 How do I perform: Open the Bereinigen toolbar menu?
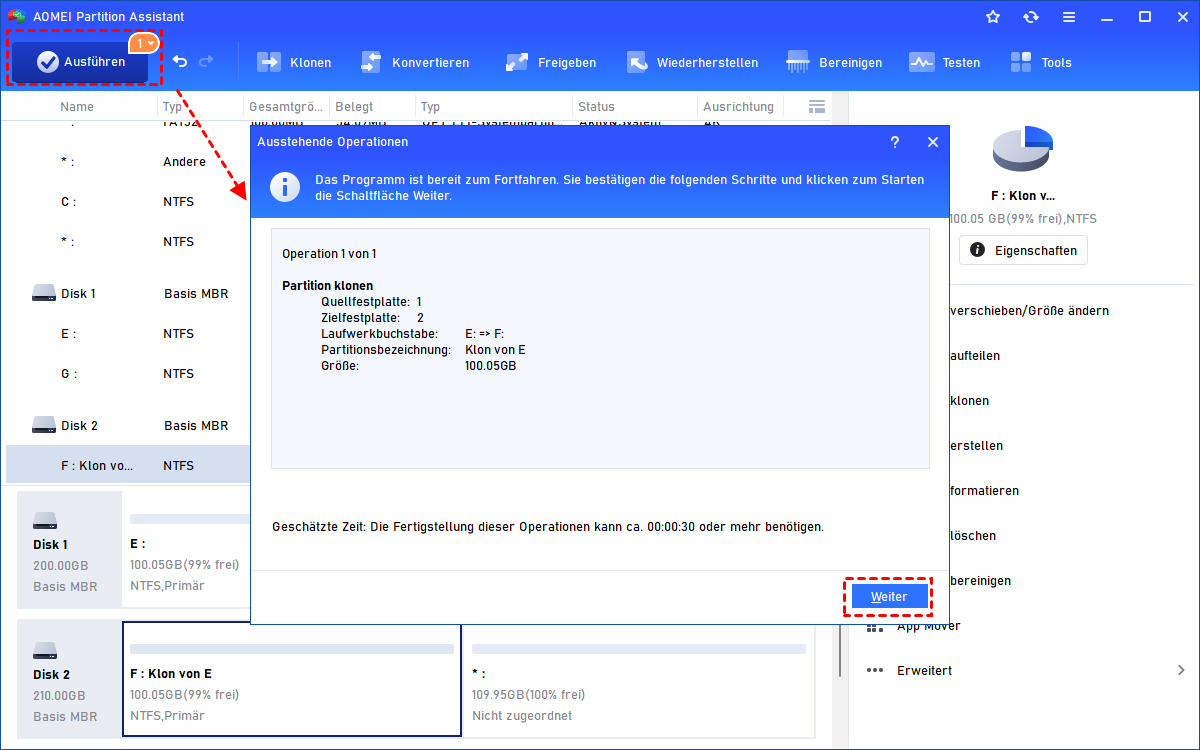(x=834, y=62)
